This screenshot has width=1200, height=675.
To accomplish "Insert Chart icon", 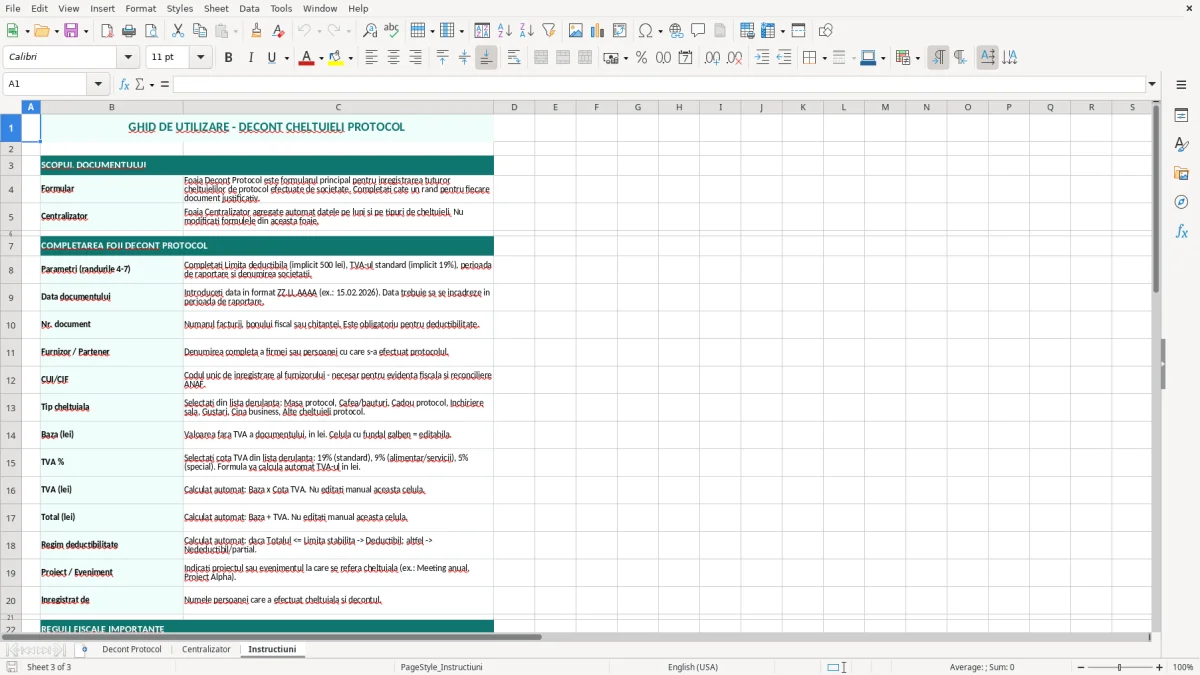I will pyautogui.click(x=598, y=31).
